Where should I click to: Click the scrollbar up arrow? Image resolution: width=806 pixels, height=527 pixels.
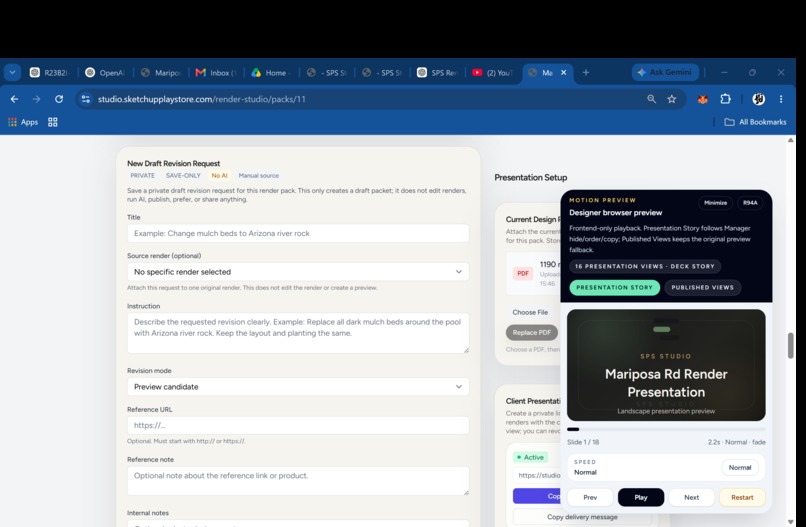tap(791, 140)
